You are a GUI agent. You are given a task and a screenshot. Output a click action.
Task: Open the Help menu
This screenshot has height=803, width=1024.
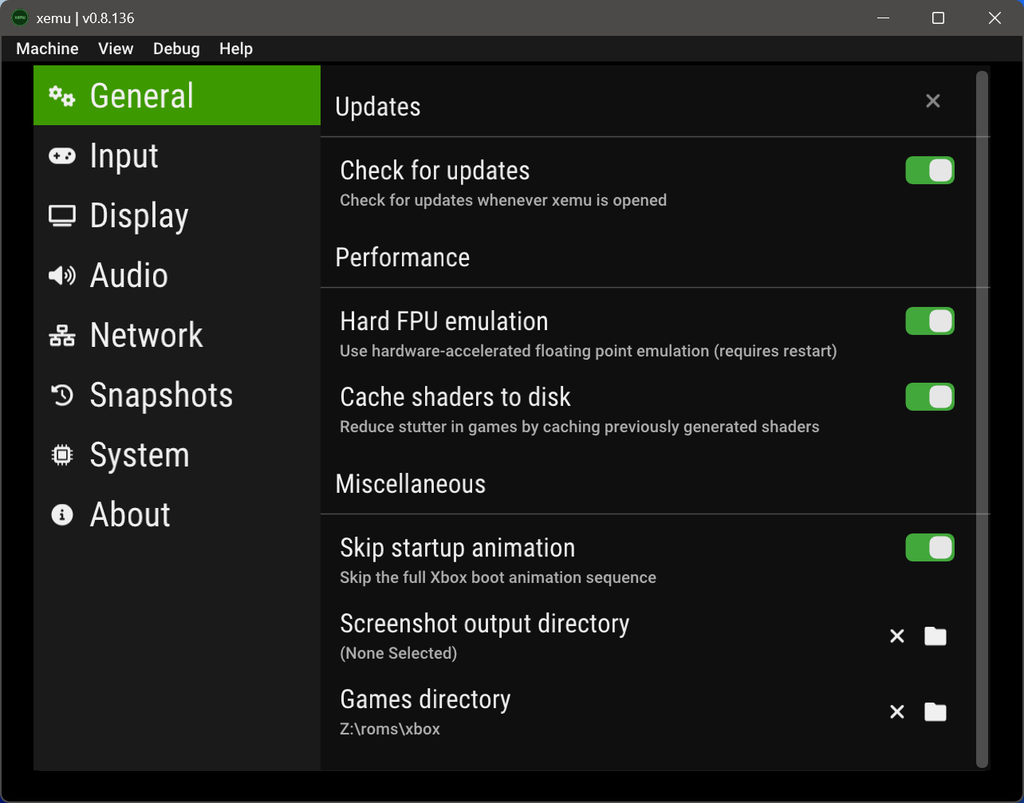point(236,49)
